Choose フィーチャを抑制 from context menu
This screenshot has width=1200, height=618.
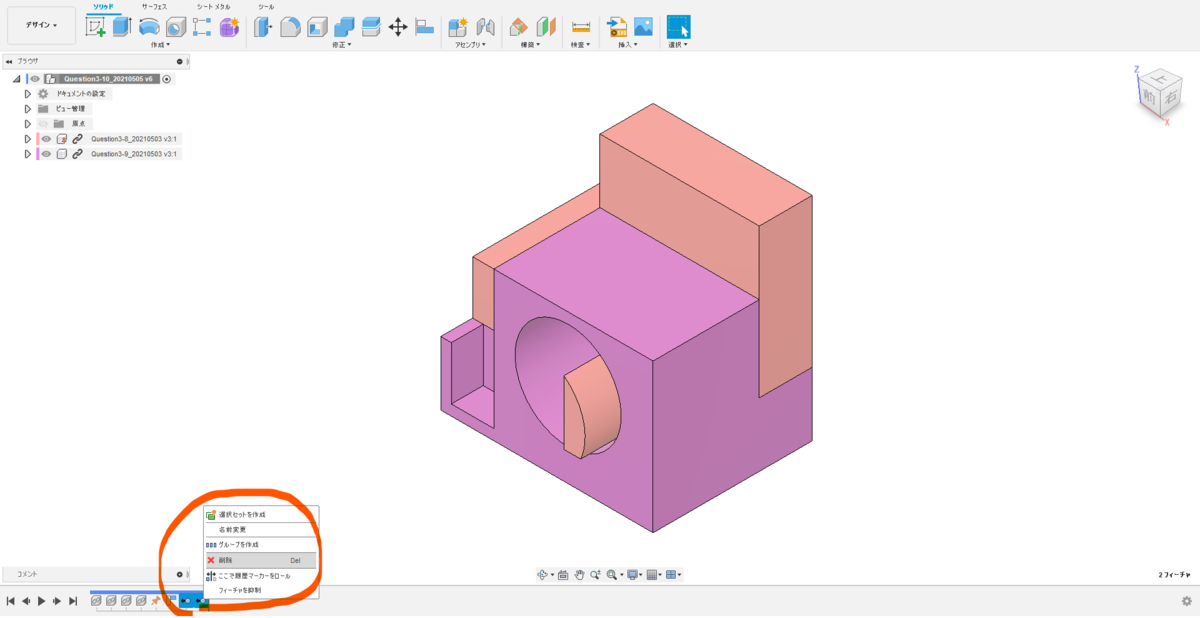point(261,590)
